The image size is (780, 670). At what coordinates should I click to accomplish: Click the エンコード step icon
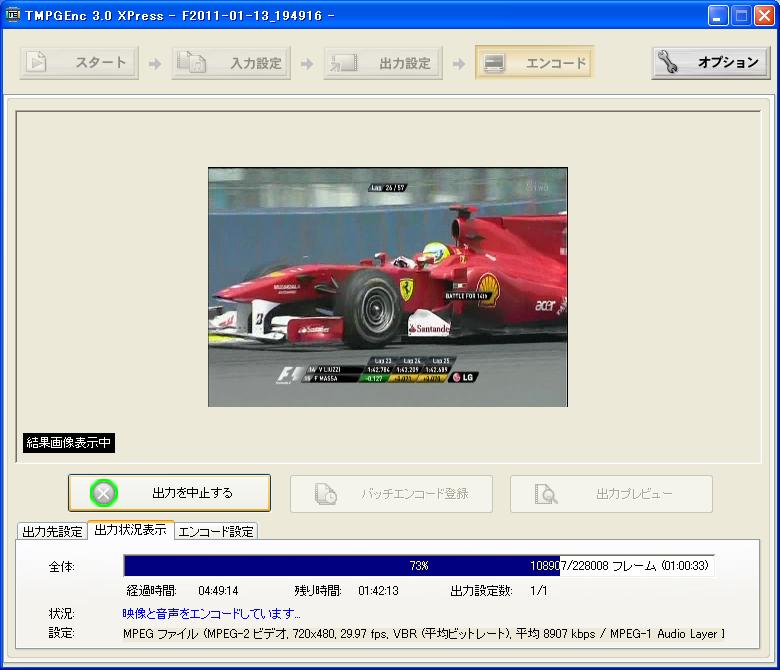[x=494, y=63]
